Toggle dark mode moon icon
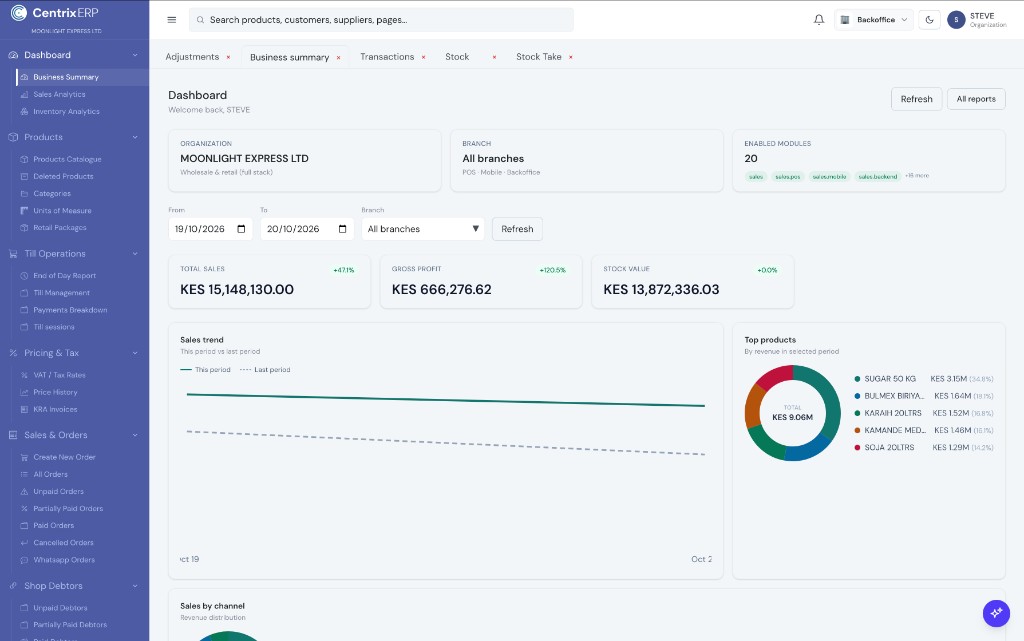 pos(929,20)
